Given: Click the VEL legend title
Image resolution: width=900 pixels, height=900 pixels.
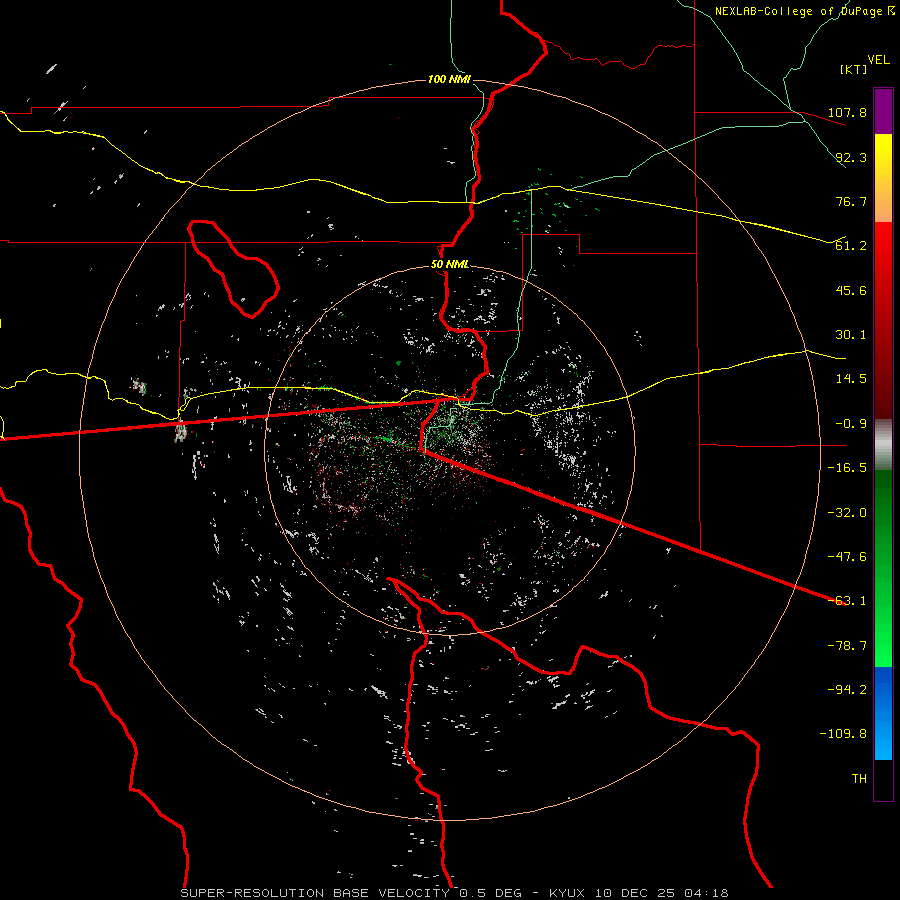Looking at the screenshot, I should click(x=878, y=60).
